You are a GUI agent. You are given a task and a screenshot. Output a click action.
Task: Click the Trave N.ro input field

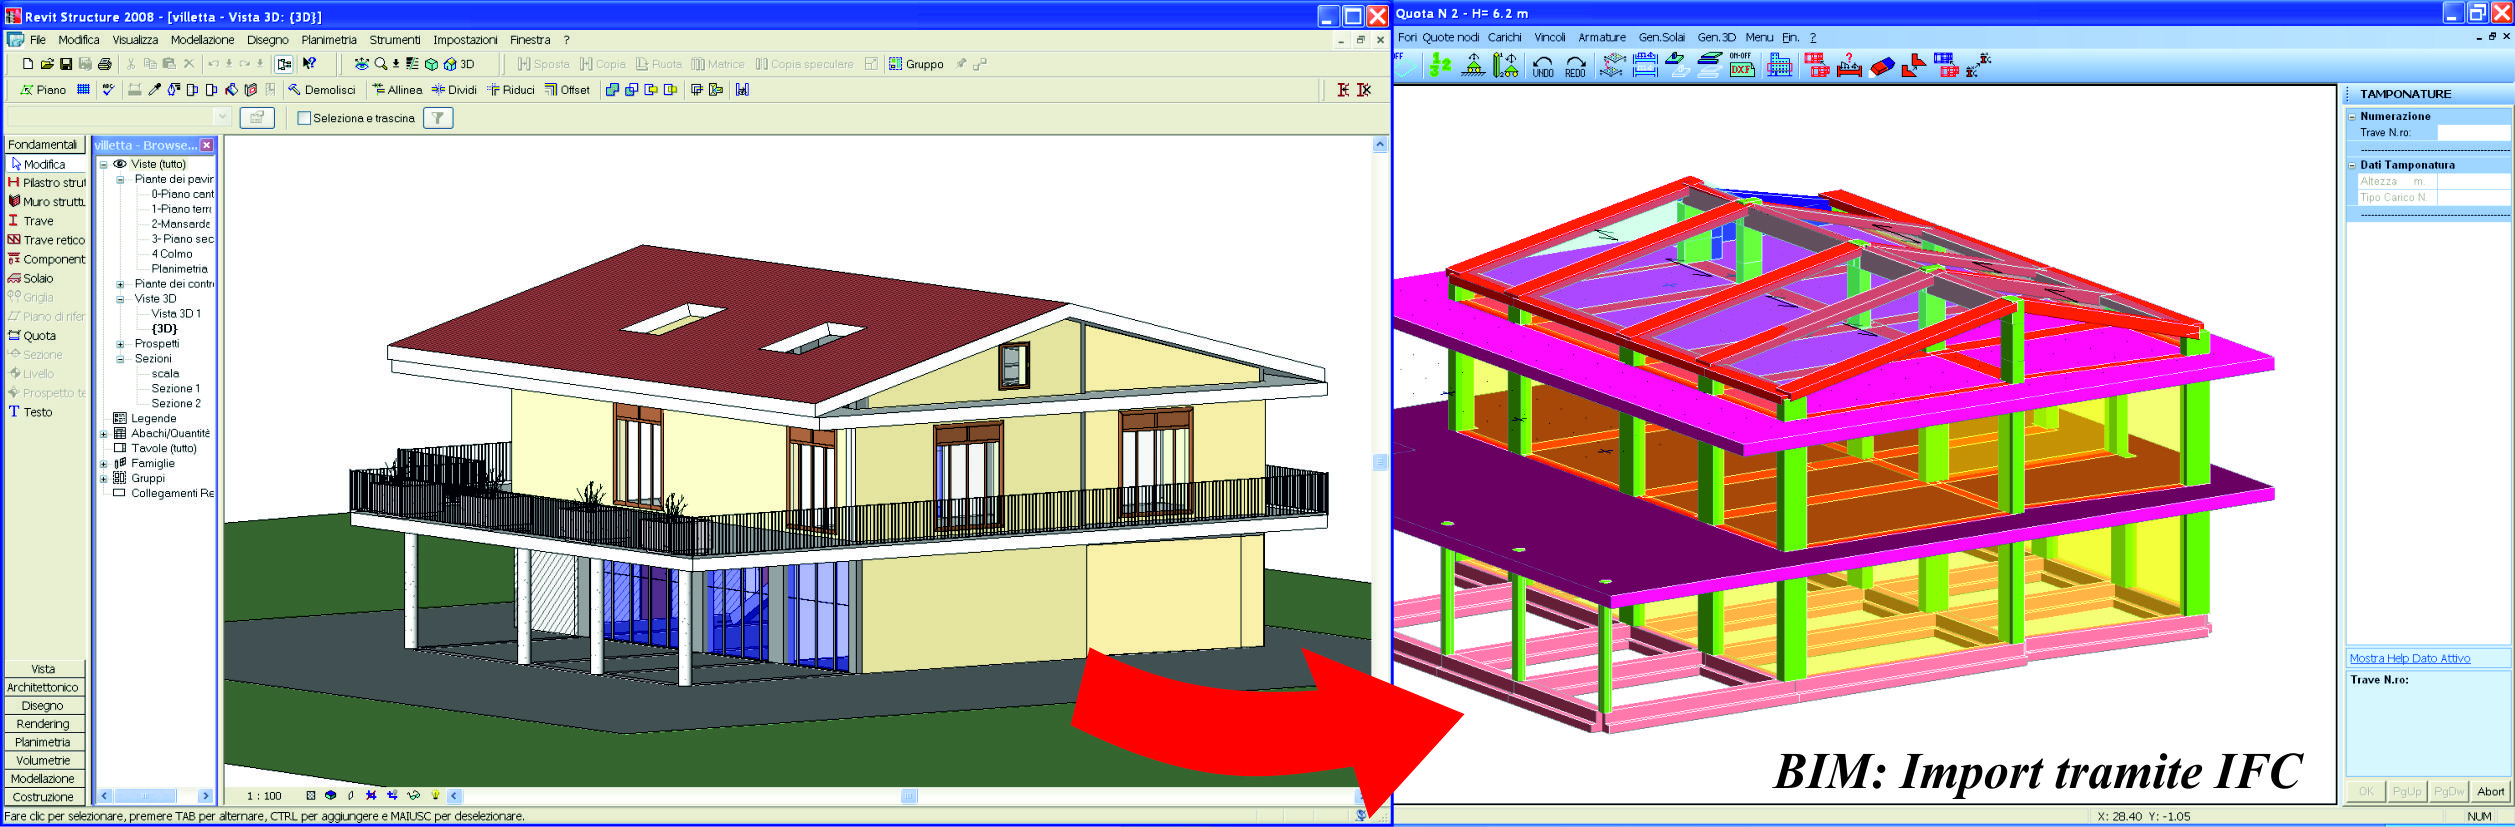2473,133
